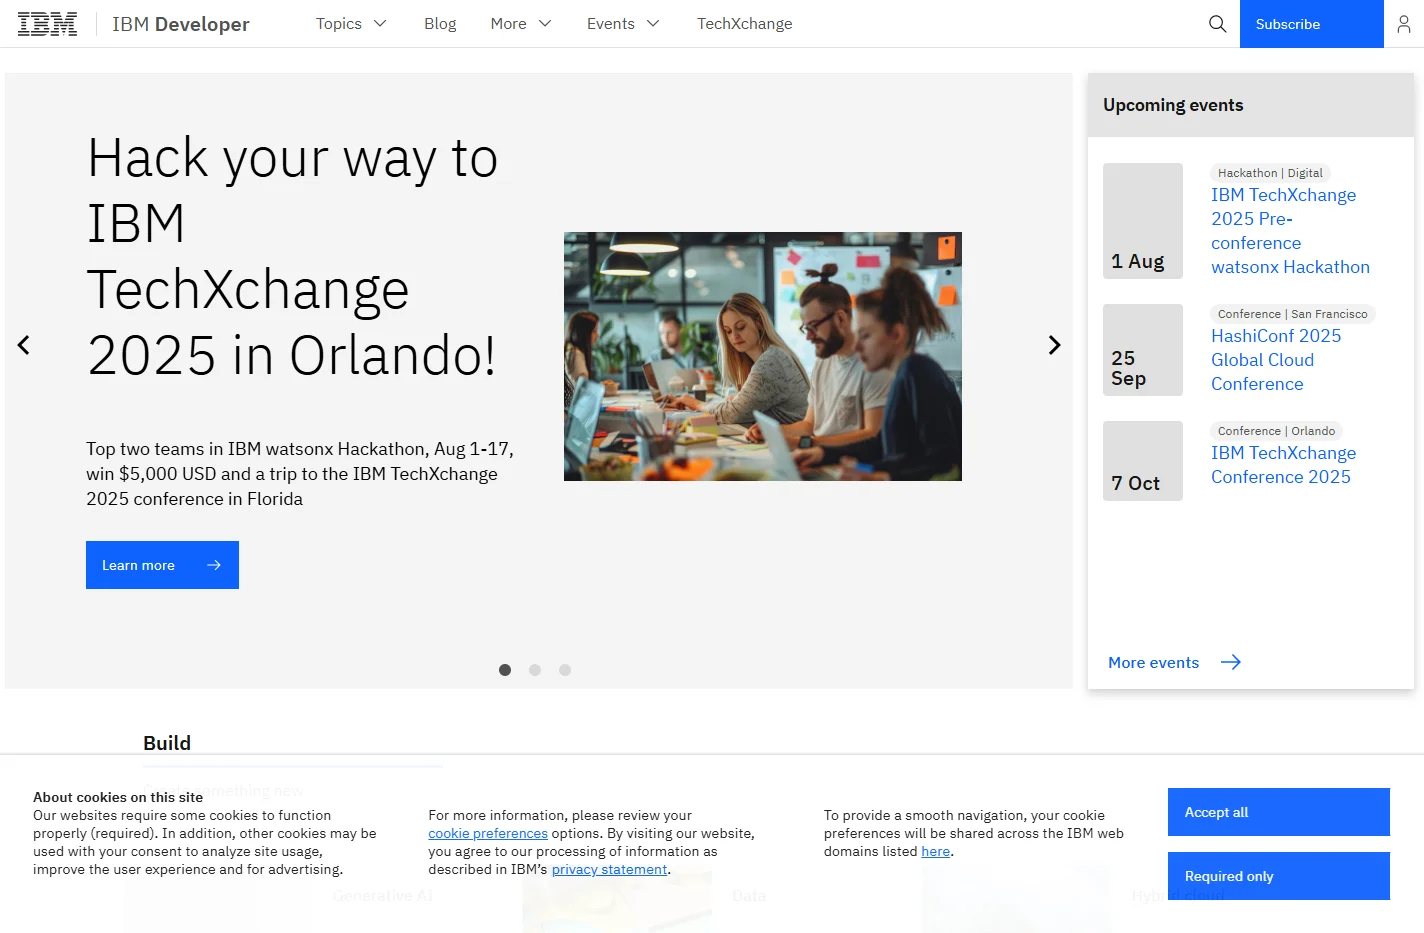The height and width of the screenshot is (933, 1424).
Task: Open the user profile icon
Action: tap(1404, 24)
